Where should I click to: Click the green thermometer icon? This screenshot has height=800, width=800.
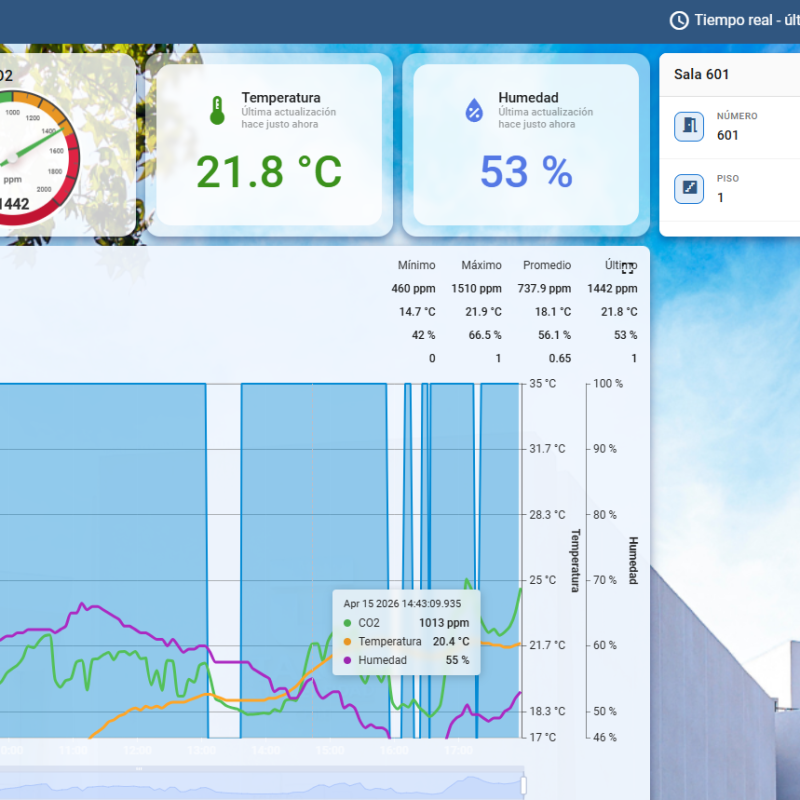pyautogui.click(x=217, y=110)
